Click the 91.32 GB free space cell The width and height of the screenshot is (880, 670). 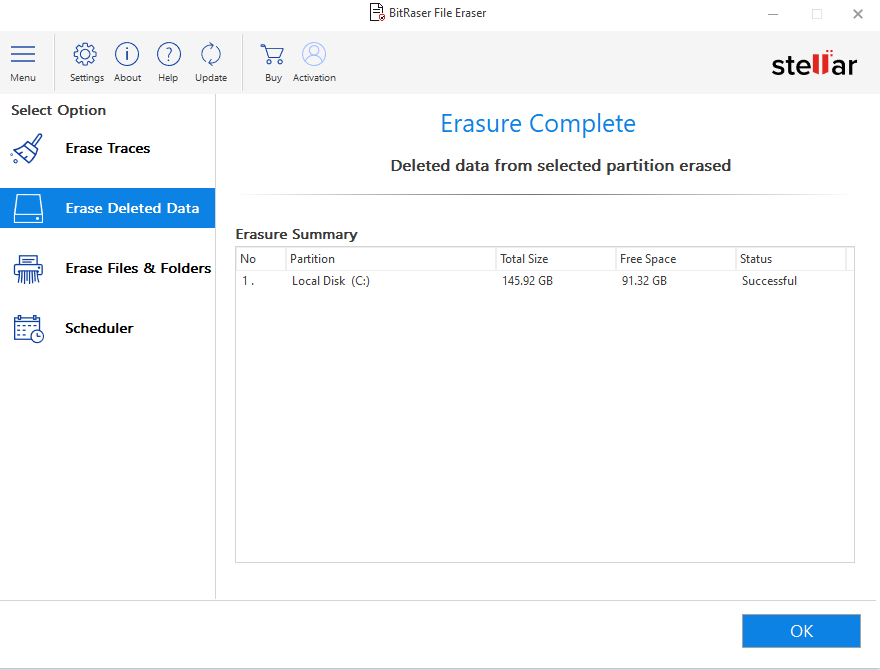pyautogui.click(x=644, y=281)
